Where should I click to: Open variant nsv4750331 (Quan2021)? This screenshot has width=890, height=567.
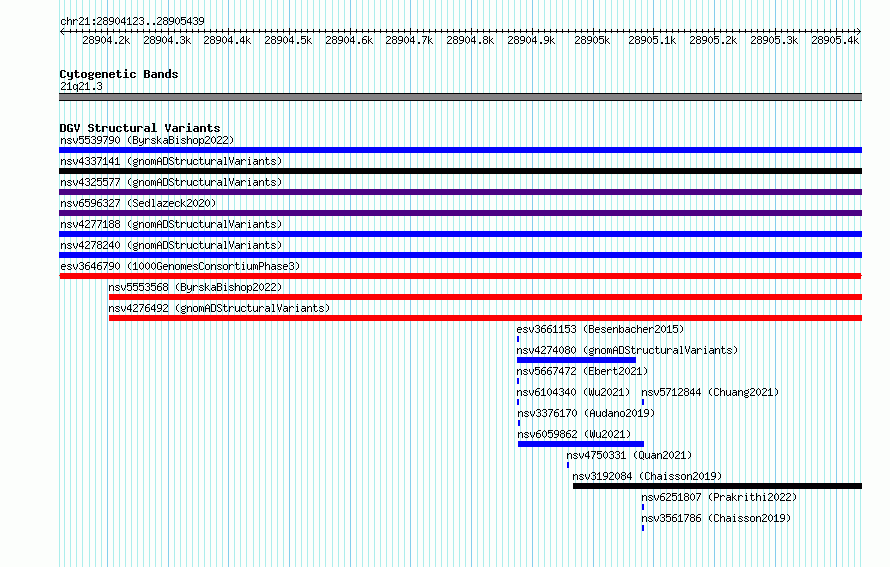pos(629,455)
